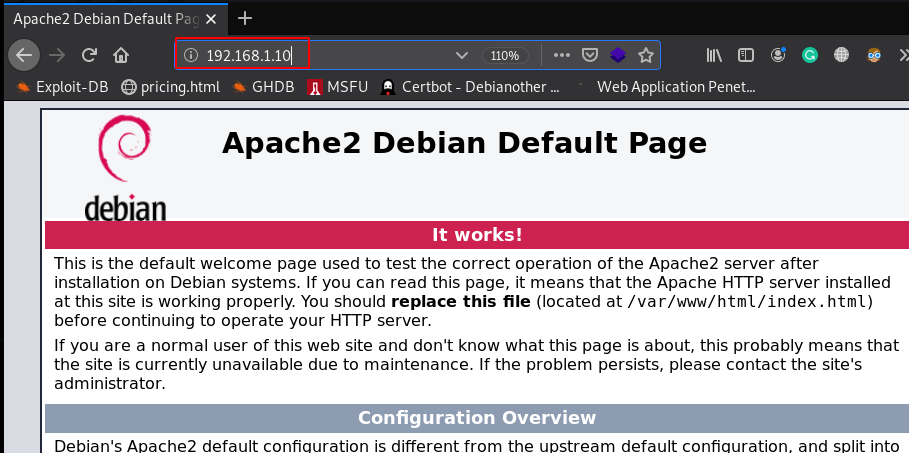Viewport: 909px width, 453px height.
Task: Click the It works! banner text
Action: coord(477,235)
